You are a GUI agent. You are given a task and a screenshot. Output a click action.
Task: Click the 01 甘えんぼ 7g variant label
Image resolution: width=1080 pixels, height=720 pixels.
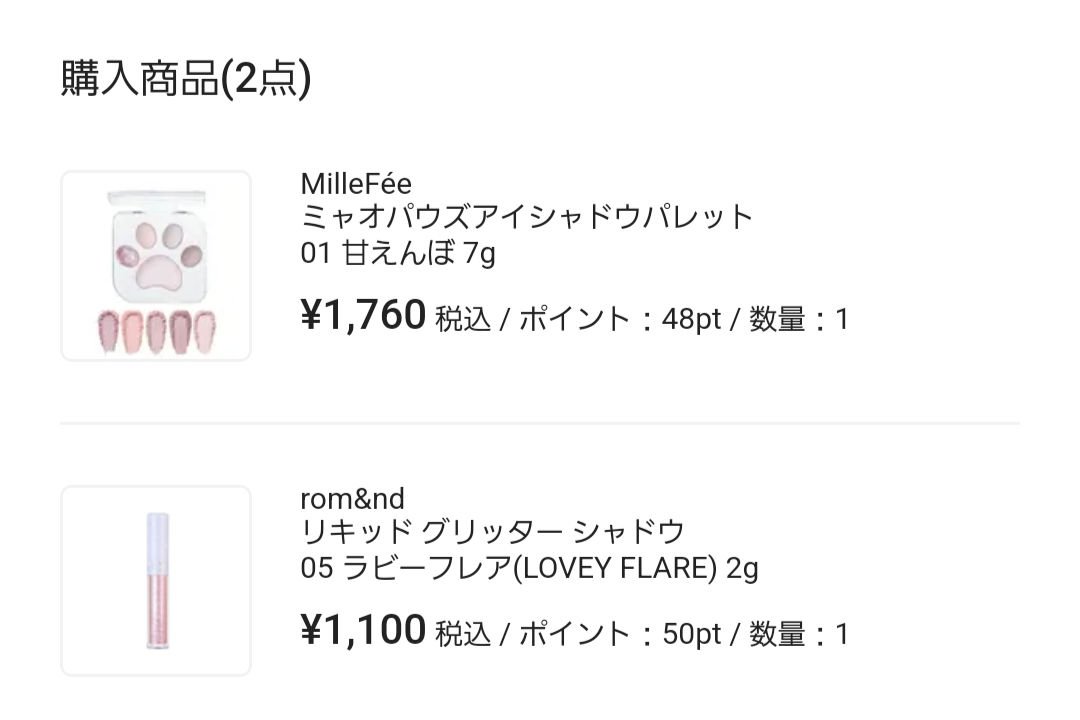coord(395,252)
